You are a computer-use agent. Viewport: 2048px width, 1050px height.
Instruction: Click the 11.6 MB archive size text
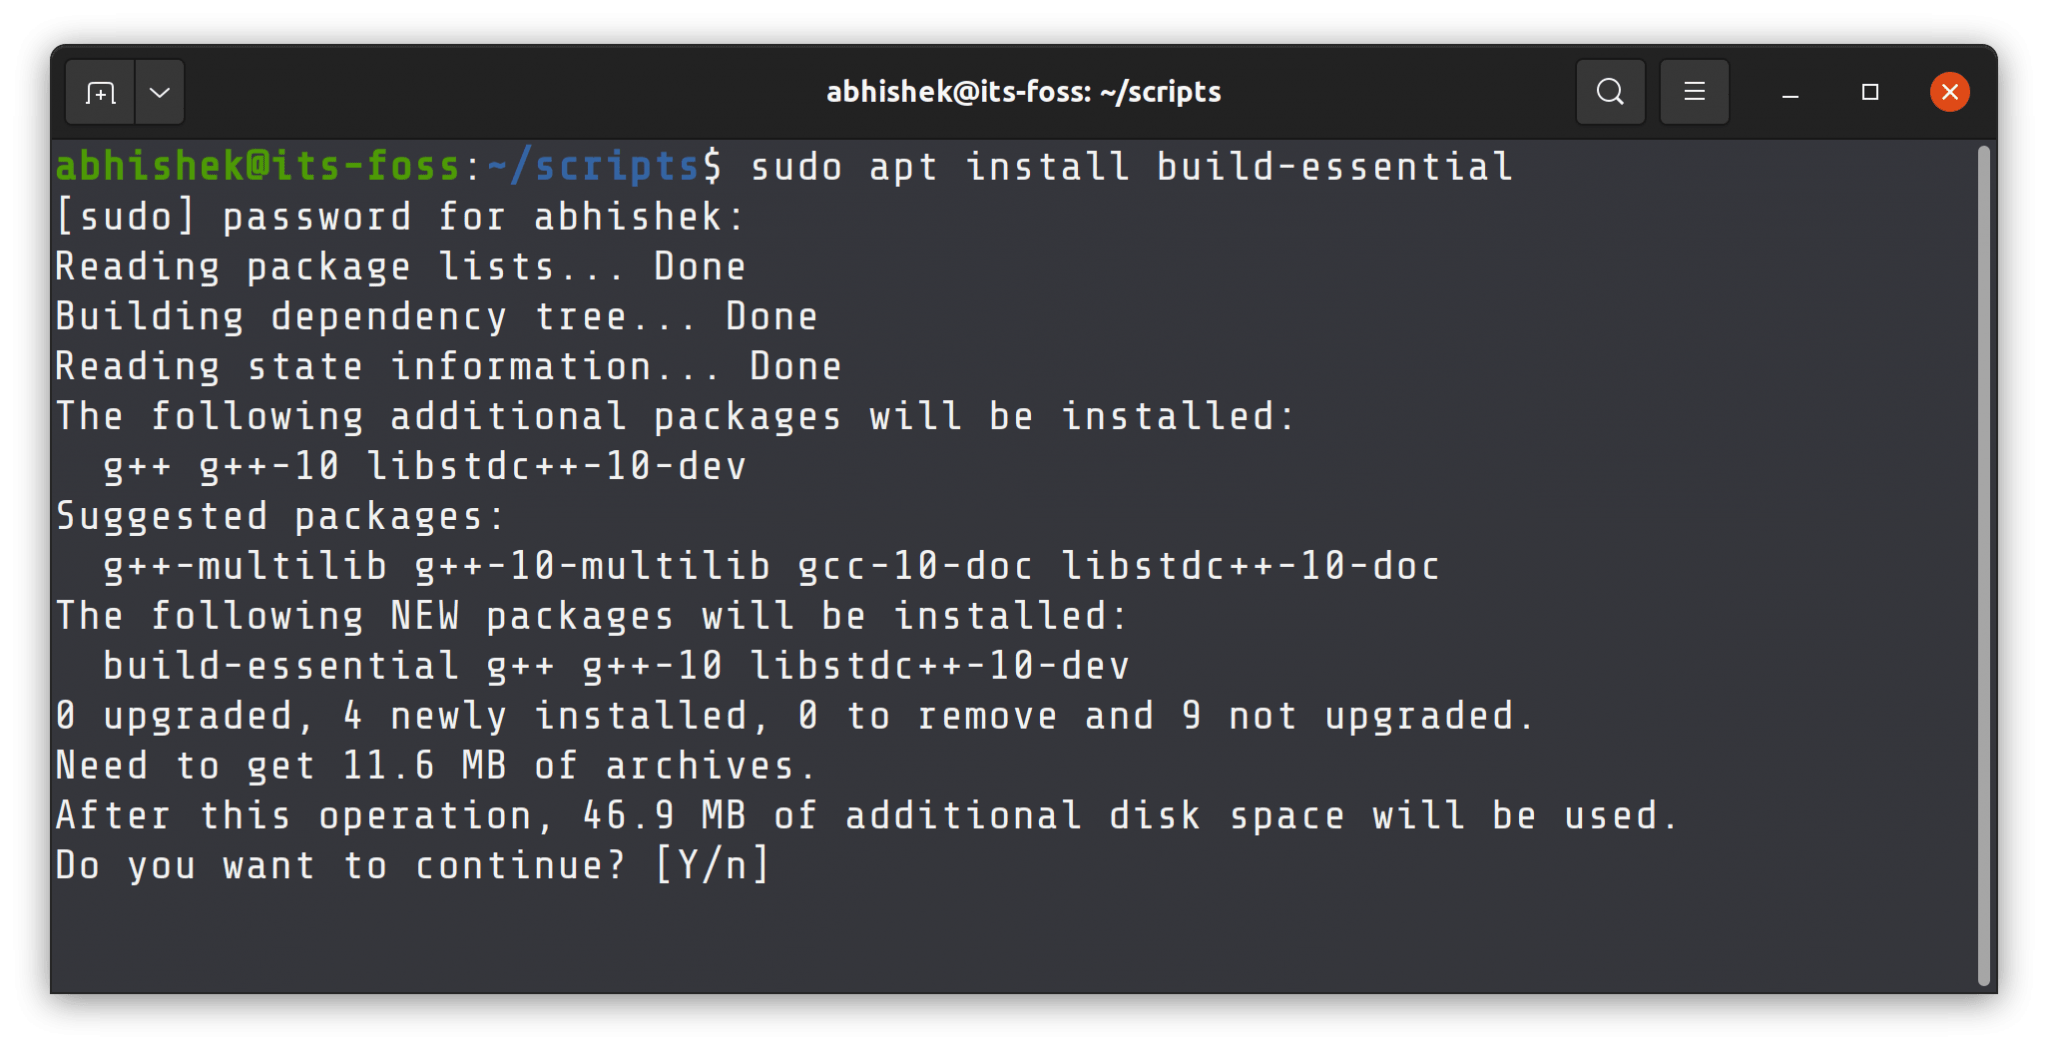coord(424,766)
